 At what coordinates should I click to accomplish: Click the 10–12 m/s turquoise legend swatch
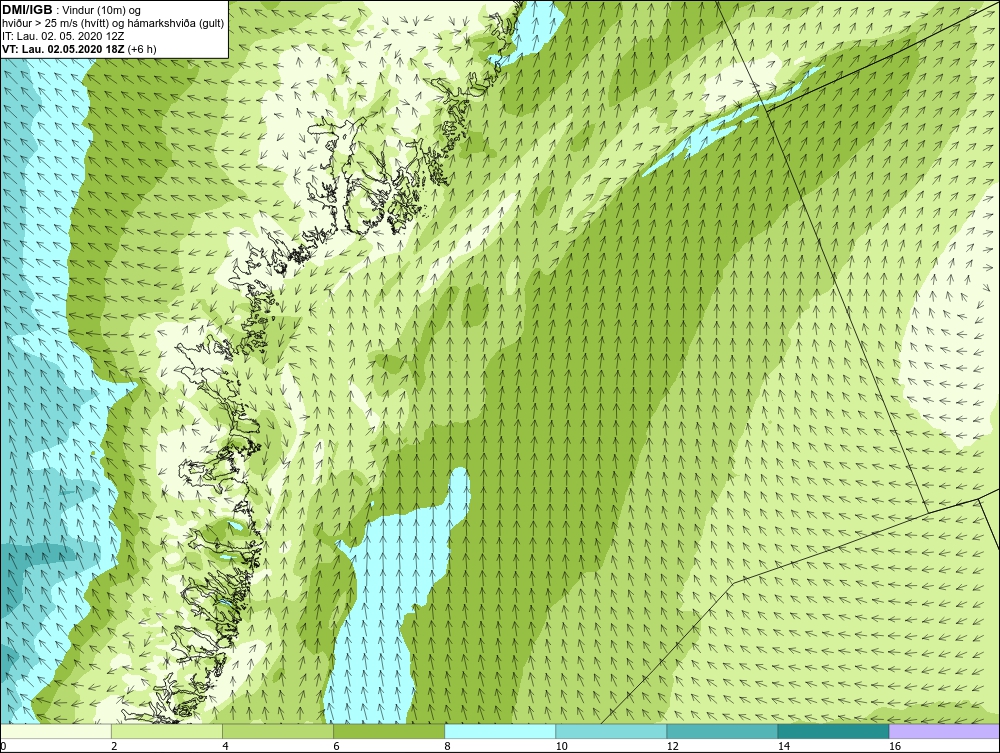[611, 731]
